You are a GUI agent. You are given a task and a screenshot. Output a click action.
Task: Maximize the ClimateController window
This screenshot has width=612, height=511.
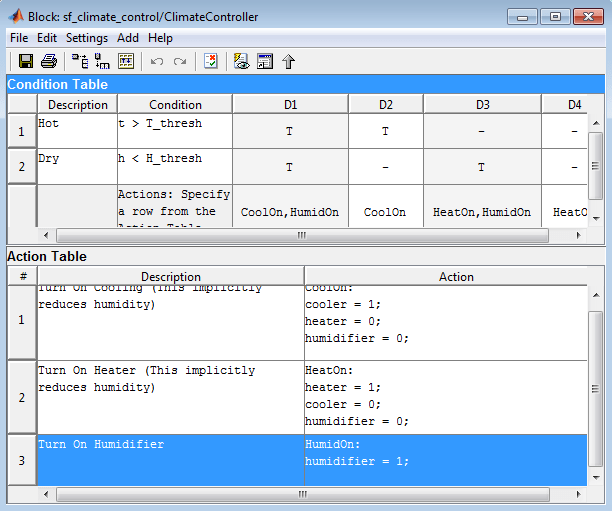(555, 17)
